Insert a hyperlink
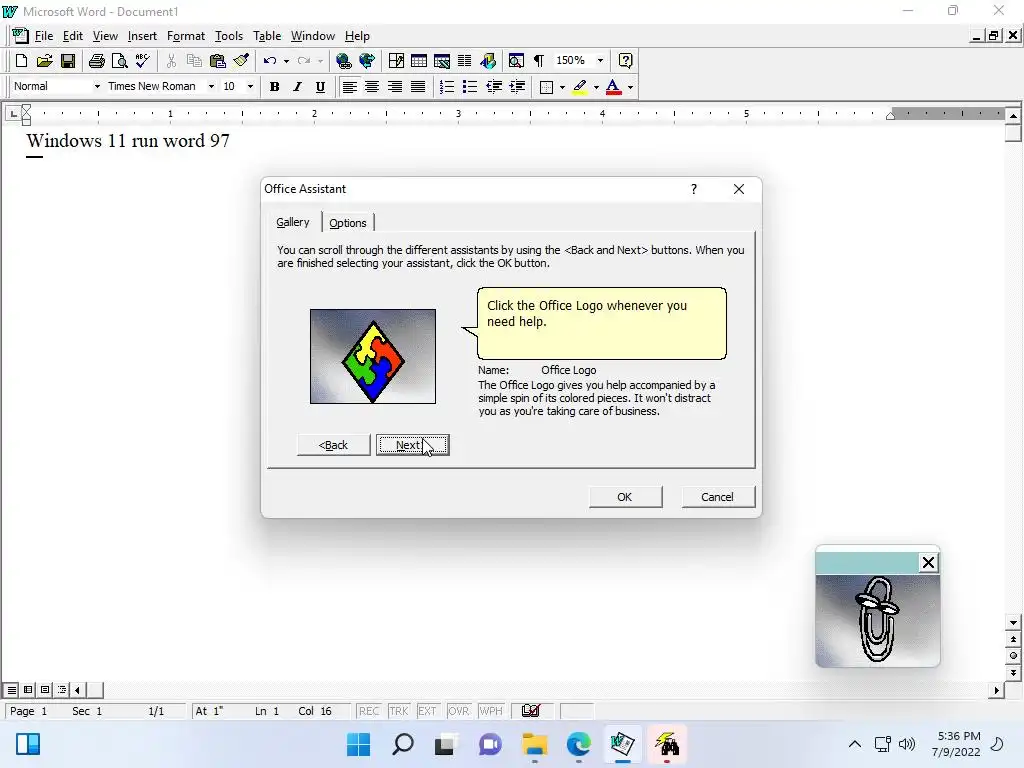Screen dimensions: 1024x768 coord(344,61)
